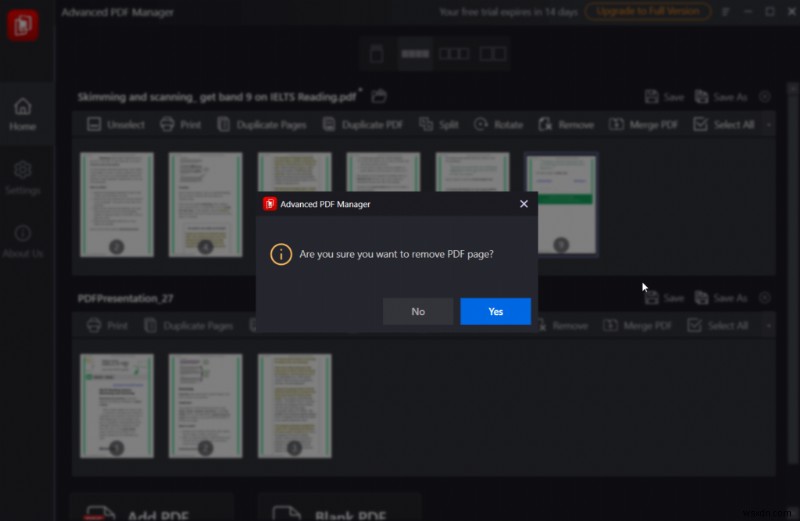Screen dimensions: 800x521
Task: Close the Advanced PDF Manager dialog
Action: 523,204
